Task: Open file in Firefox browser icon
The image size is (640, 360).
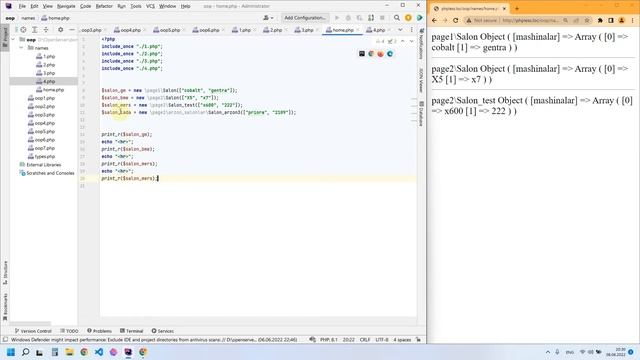Action: click(x=380, y=54)
